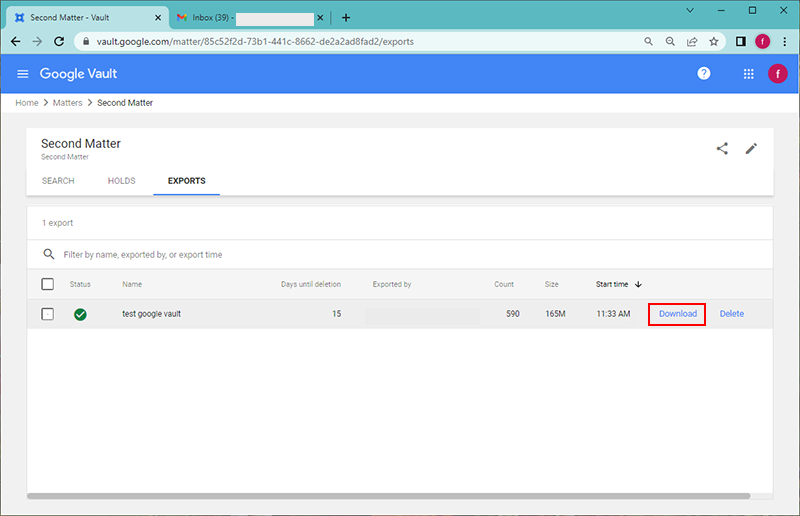Edit the matter with the pencil icon

[x=751, y=149]
